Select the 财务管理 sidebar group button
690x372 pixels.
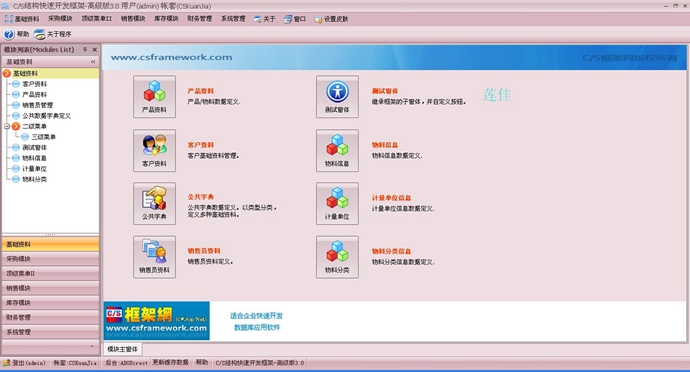tap(50, 317)
